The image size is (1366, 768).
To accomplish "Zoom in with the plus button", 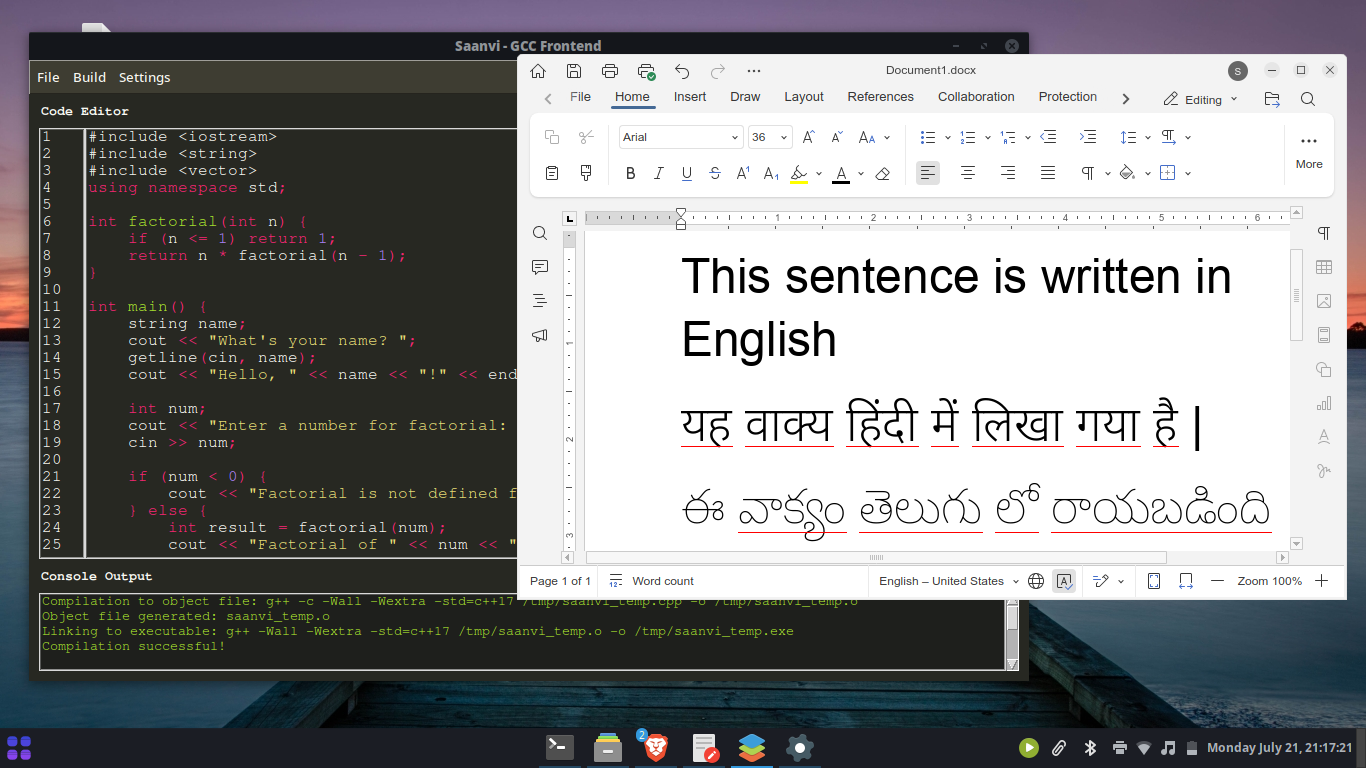I will (1322, 581).
